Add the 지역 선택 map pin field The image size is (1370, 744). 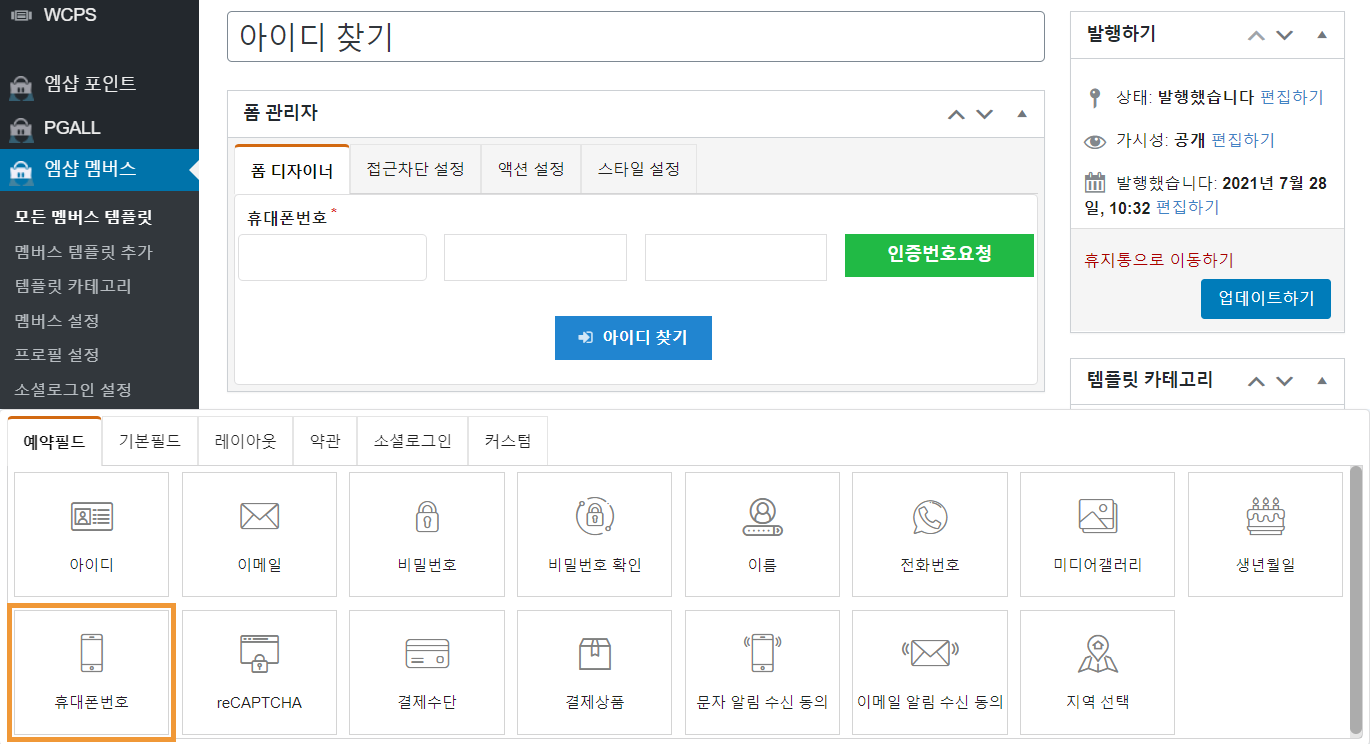point(1097,672)
